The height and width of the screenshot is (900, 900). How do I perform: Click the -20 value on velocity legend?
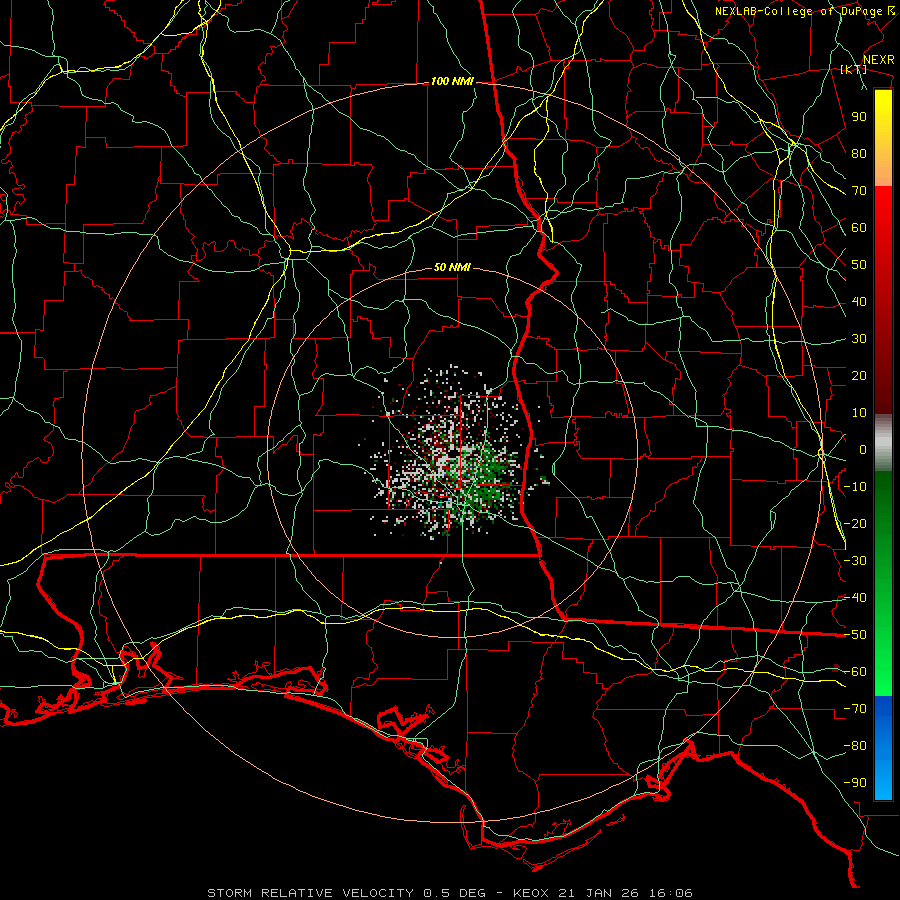tap(855, 523)
